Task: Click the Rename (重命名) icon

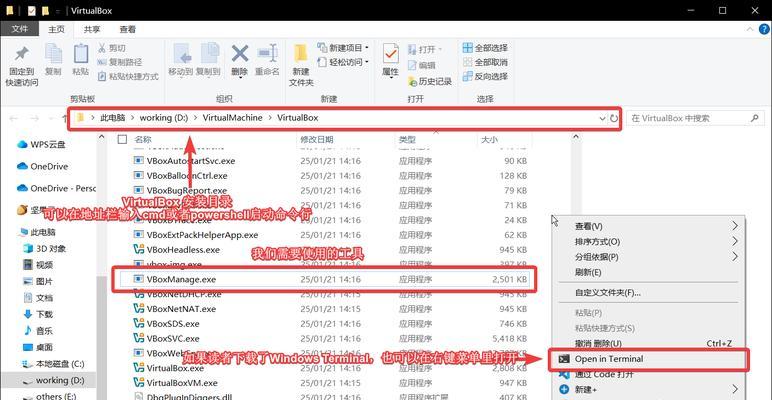Action: [267, 53]
